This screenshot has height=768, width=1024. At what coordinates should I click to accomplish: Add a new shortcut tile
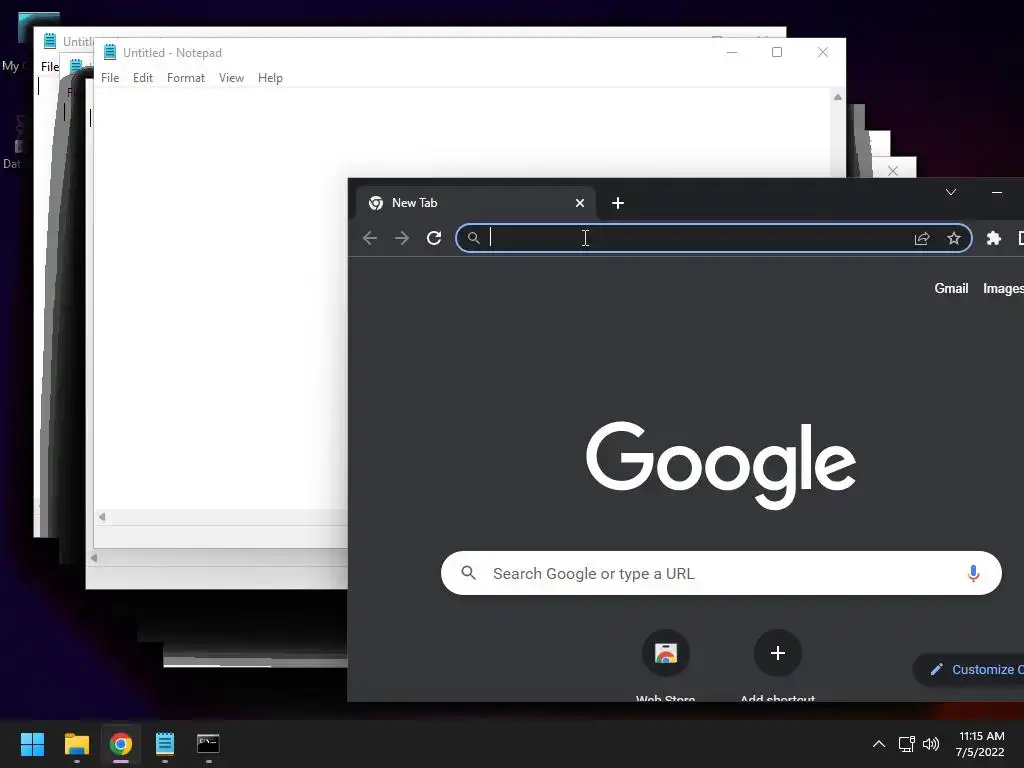point(777,665)
